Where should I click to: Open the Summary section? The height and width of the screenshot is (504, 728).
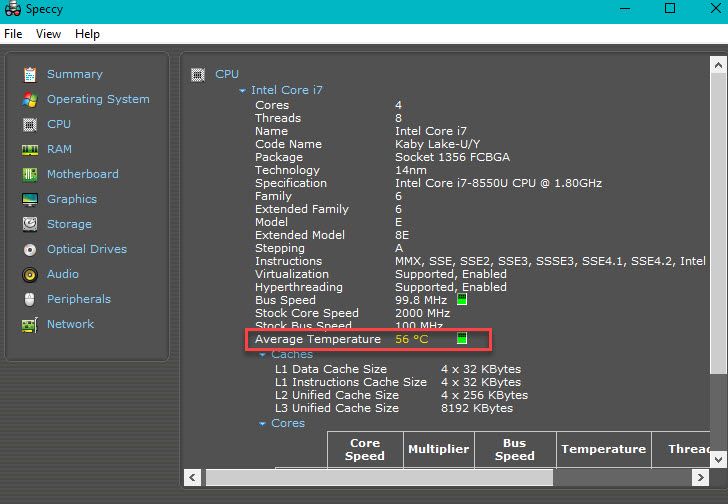[75, 74]
